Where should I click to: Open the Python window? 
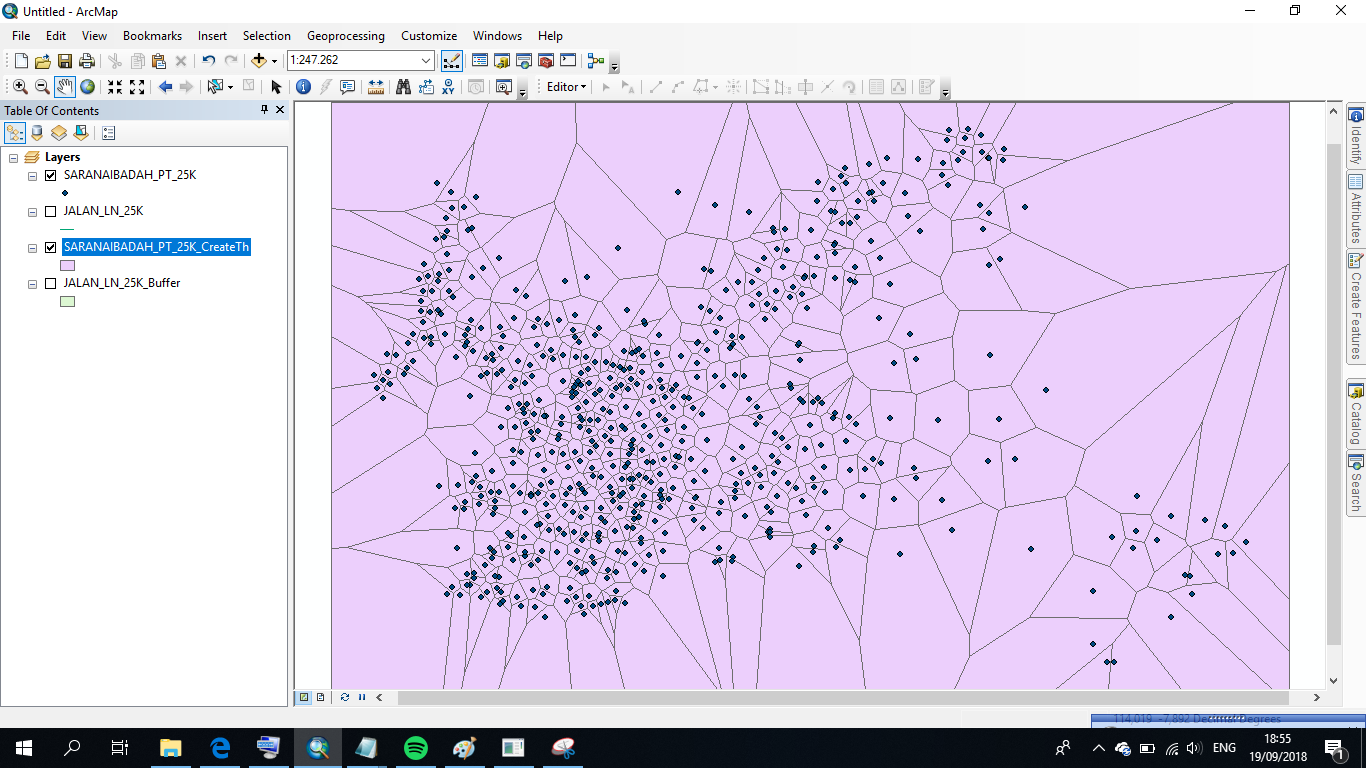[x=567, y=60]
